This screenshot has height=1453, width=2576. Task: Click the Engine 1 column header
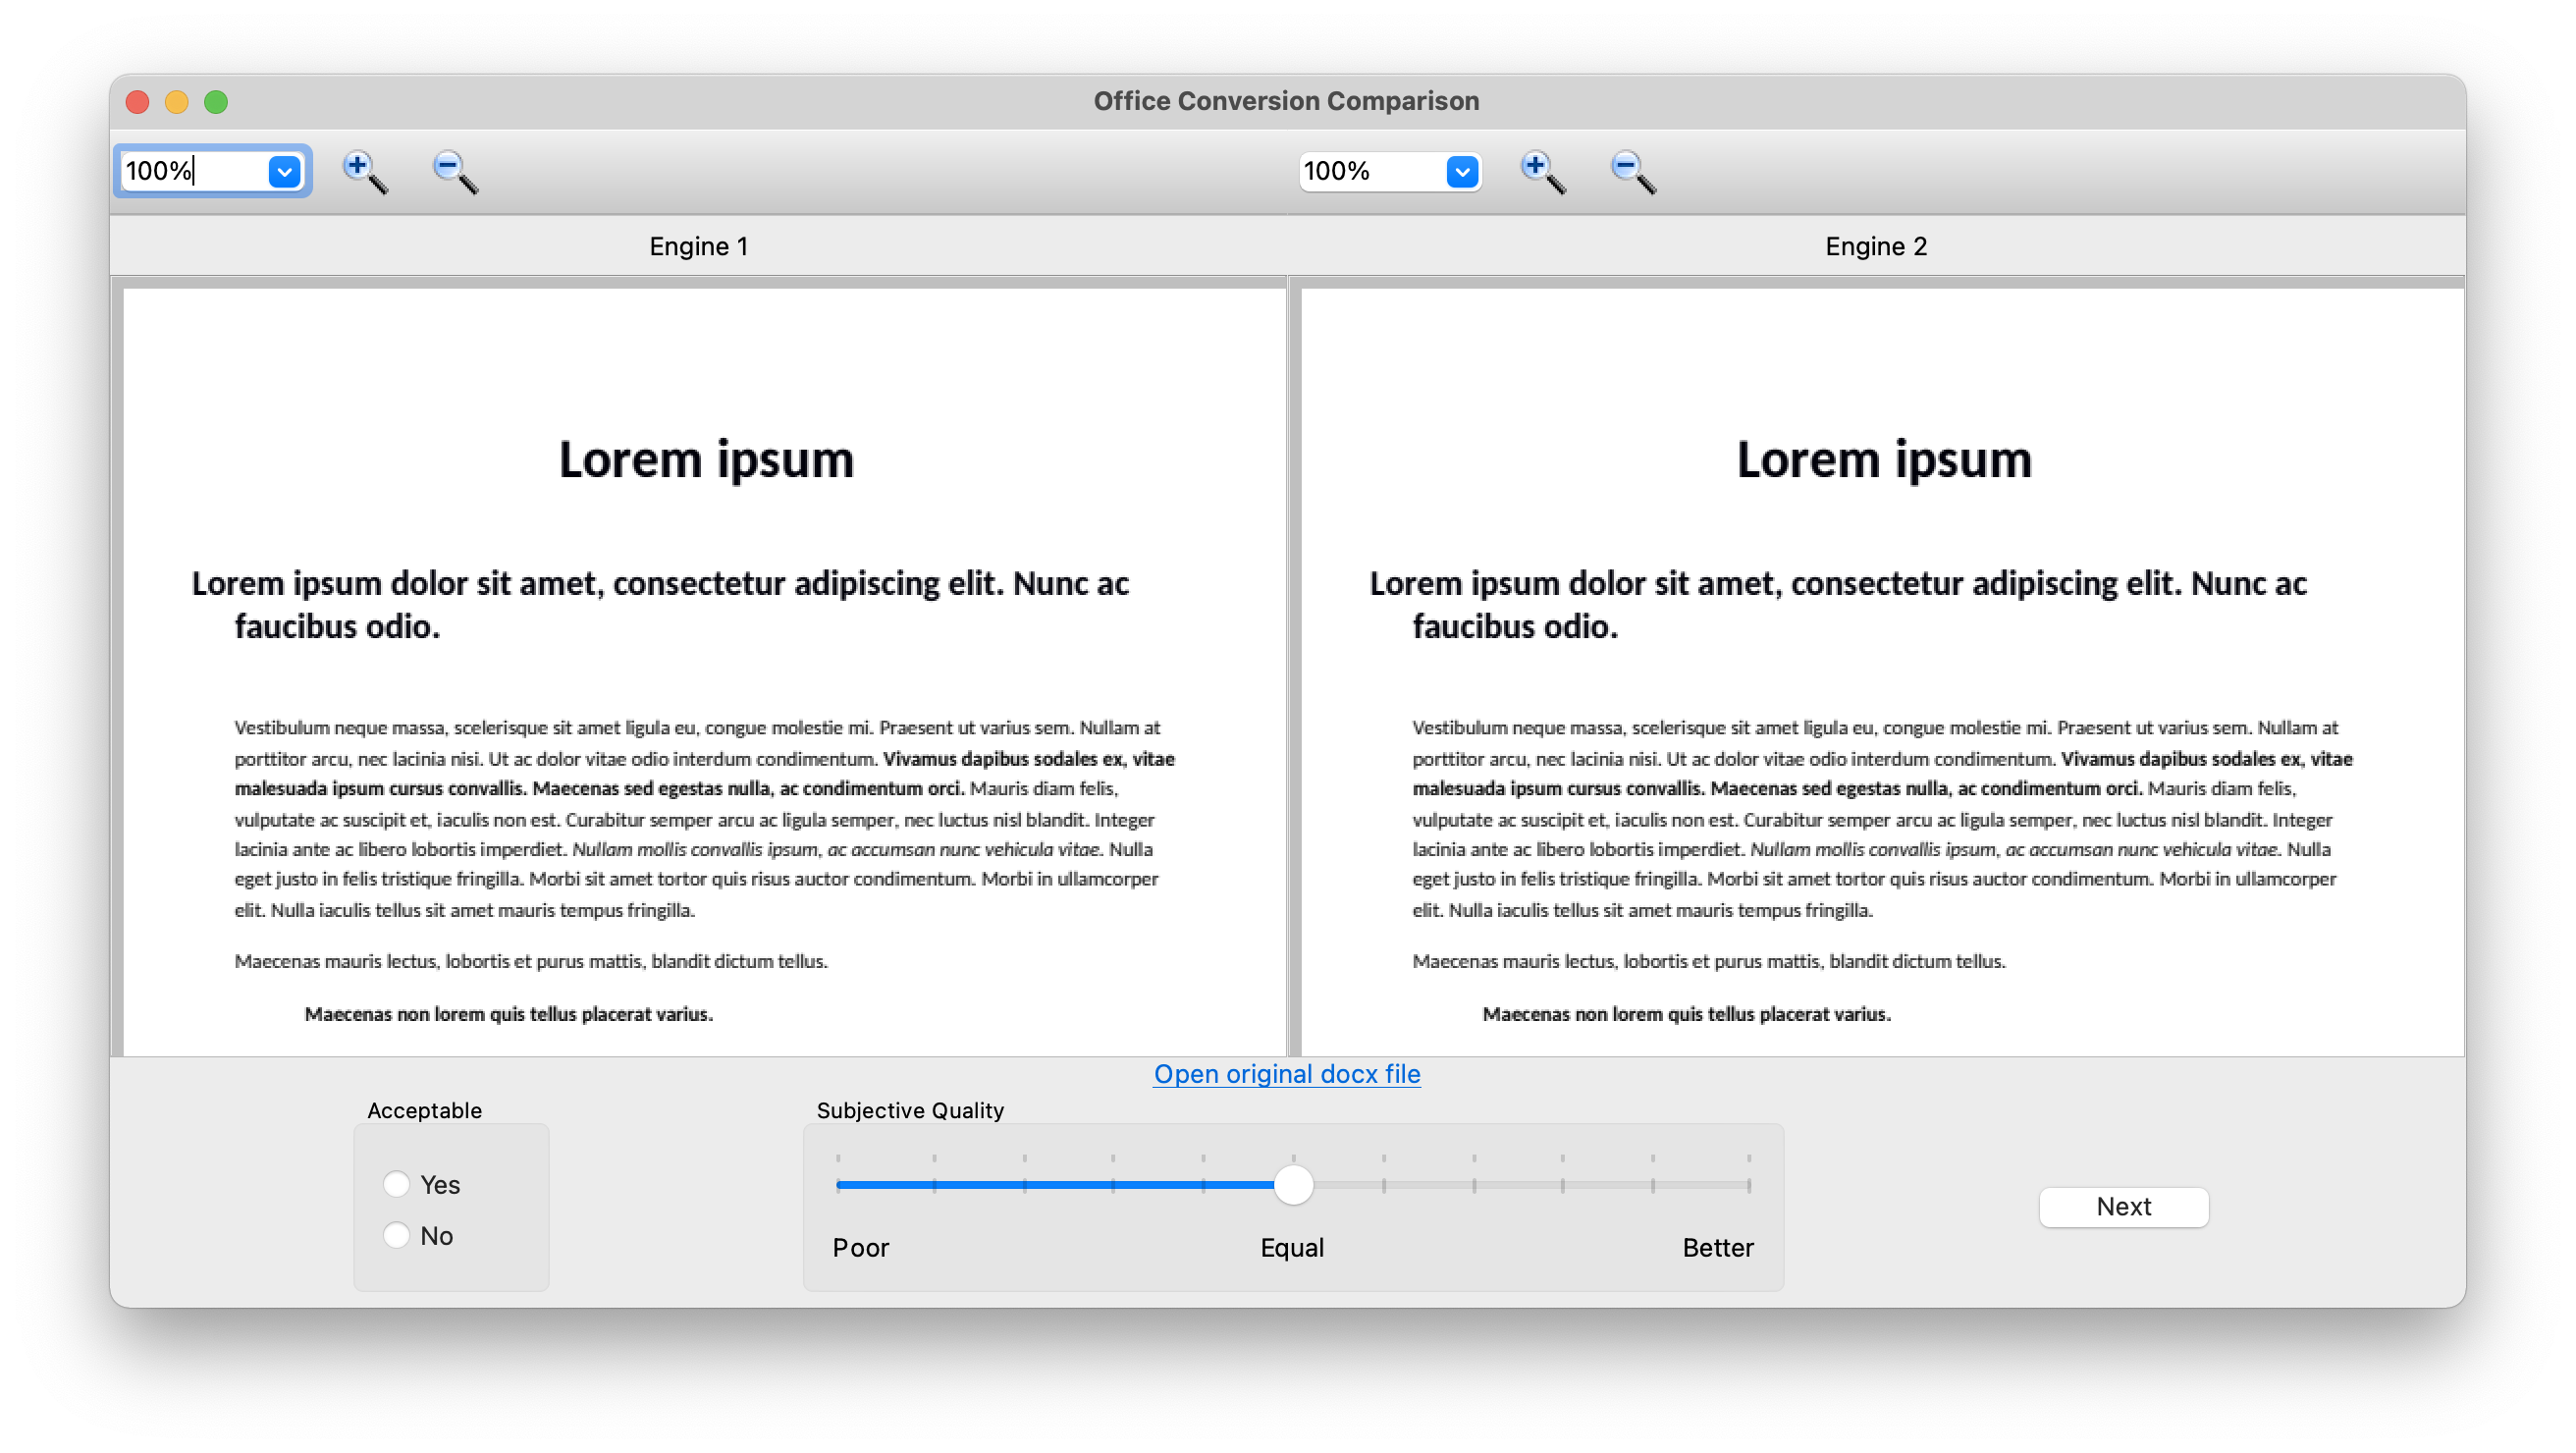click(698, 247)
